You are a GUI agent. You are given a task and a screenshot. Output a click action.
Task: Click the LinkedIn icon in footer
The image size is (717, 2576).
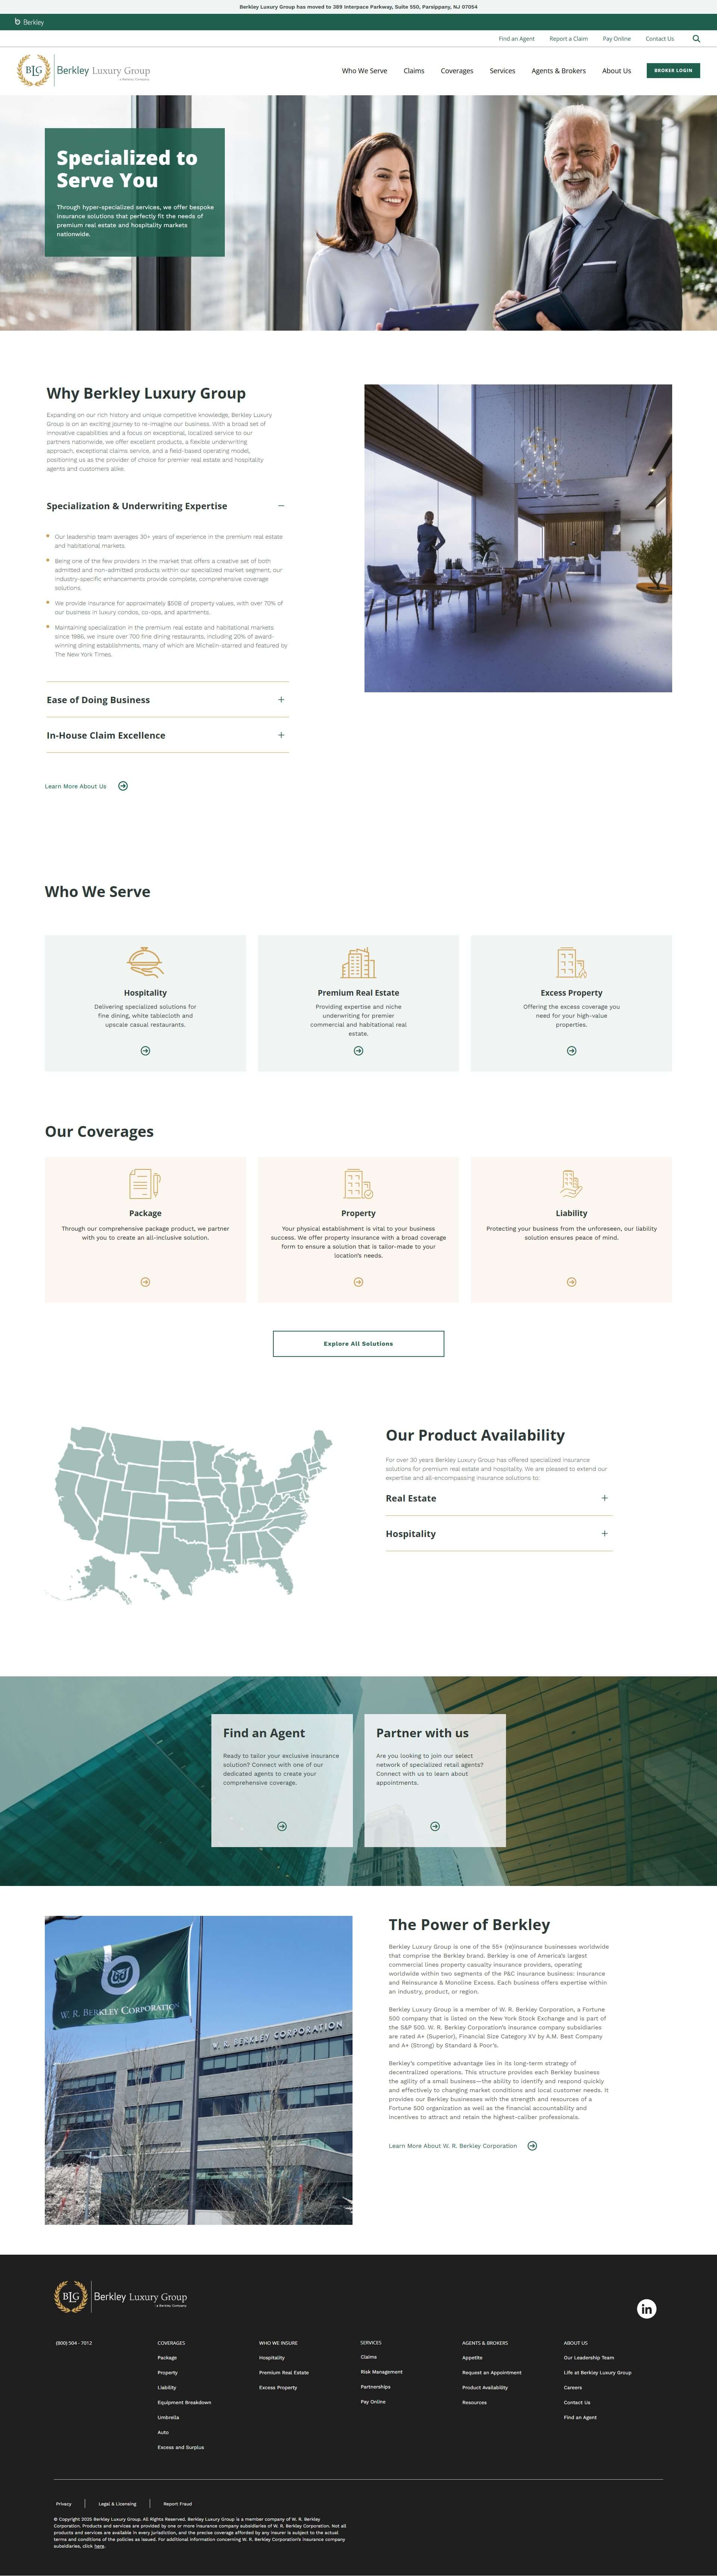coord(646,2308)
